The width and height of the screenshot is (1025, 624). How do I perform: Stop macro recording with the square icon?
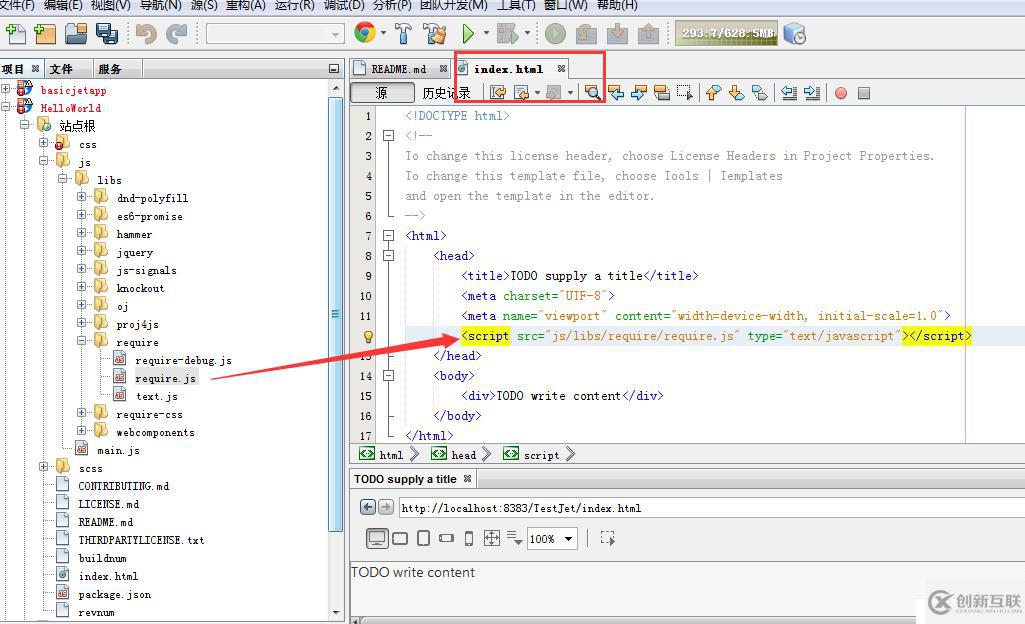[x=864, y=93]
